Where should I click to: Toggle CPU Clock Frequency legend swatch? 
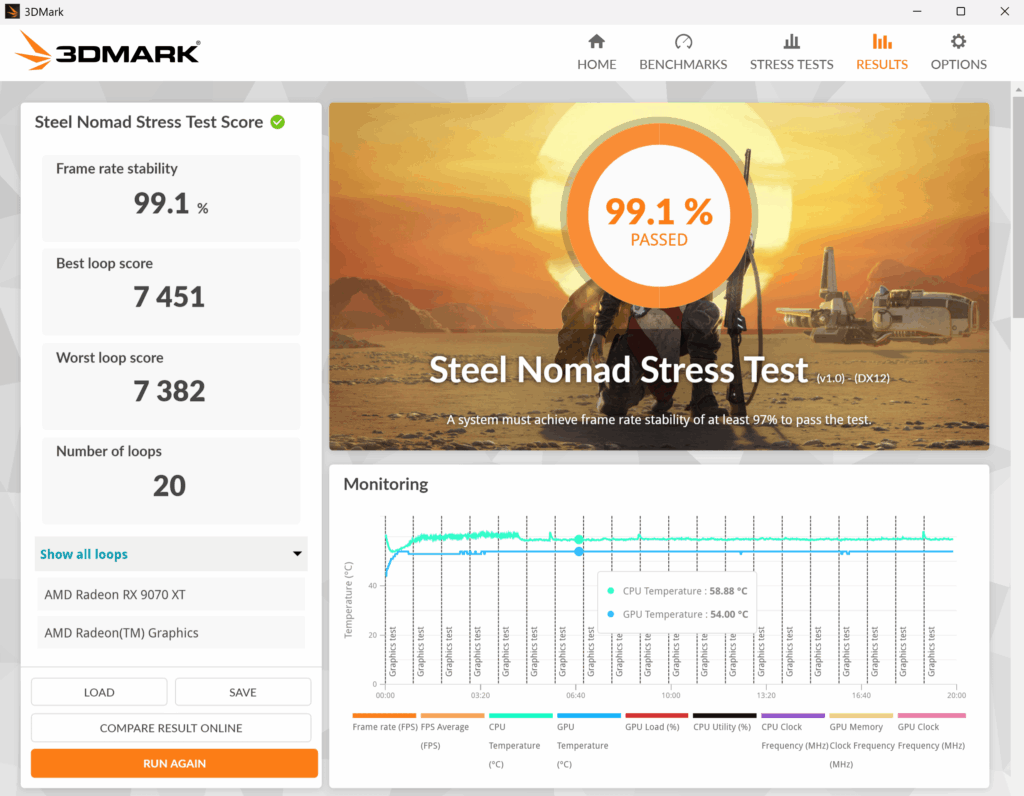(x=793, y=716)
